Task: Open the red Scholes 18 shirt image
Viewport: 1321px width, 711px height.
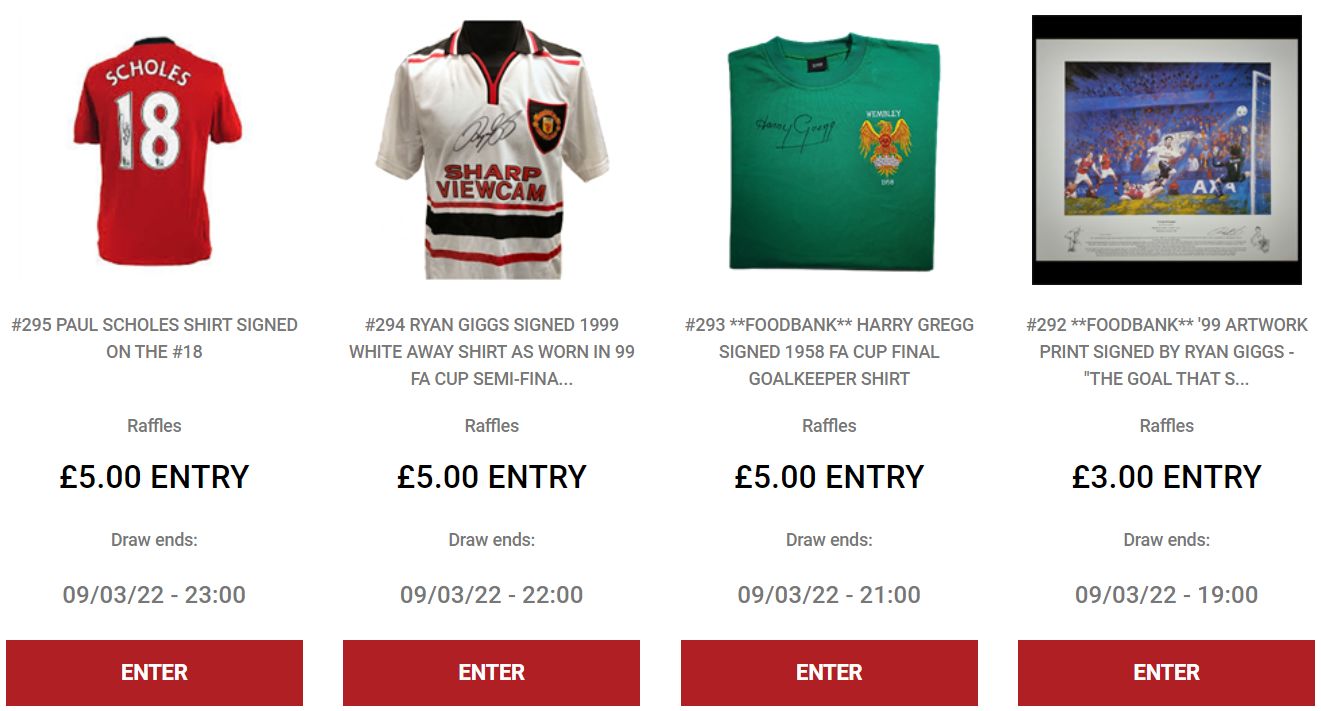Action: click(x=154, y=150)
